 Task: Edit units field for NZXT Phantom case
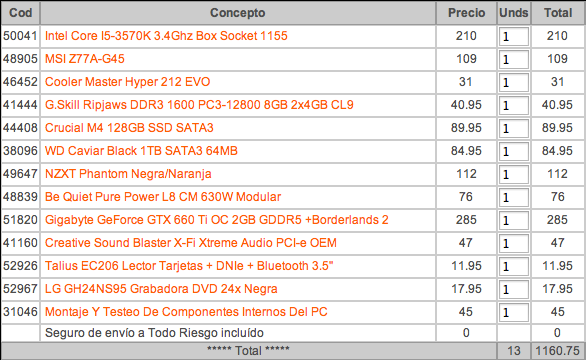514,175
